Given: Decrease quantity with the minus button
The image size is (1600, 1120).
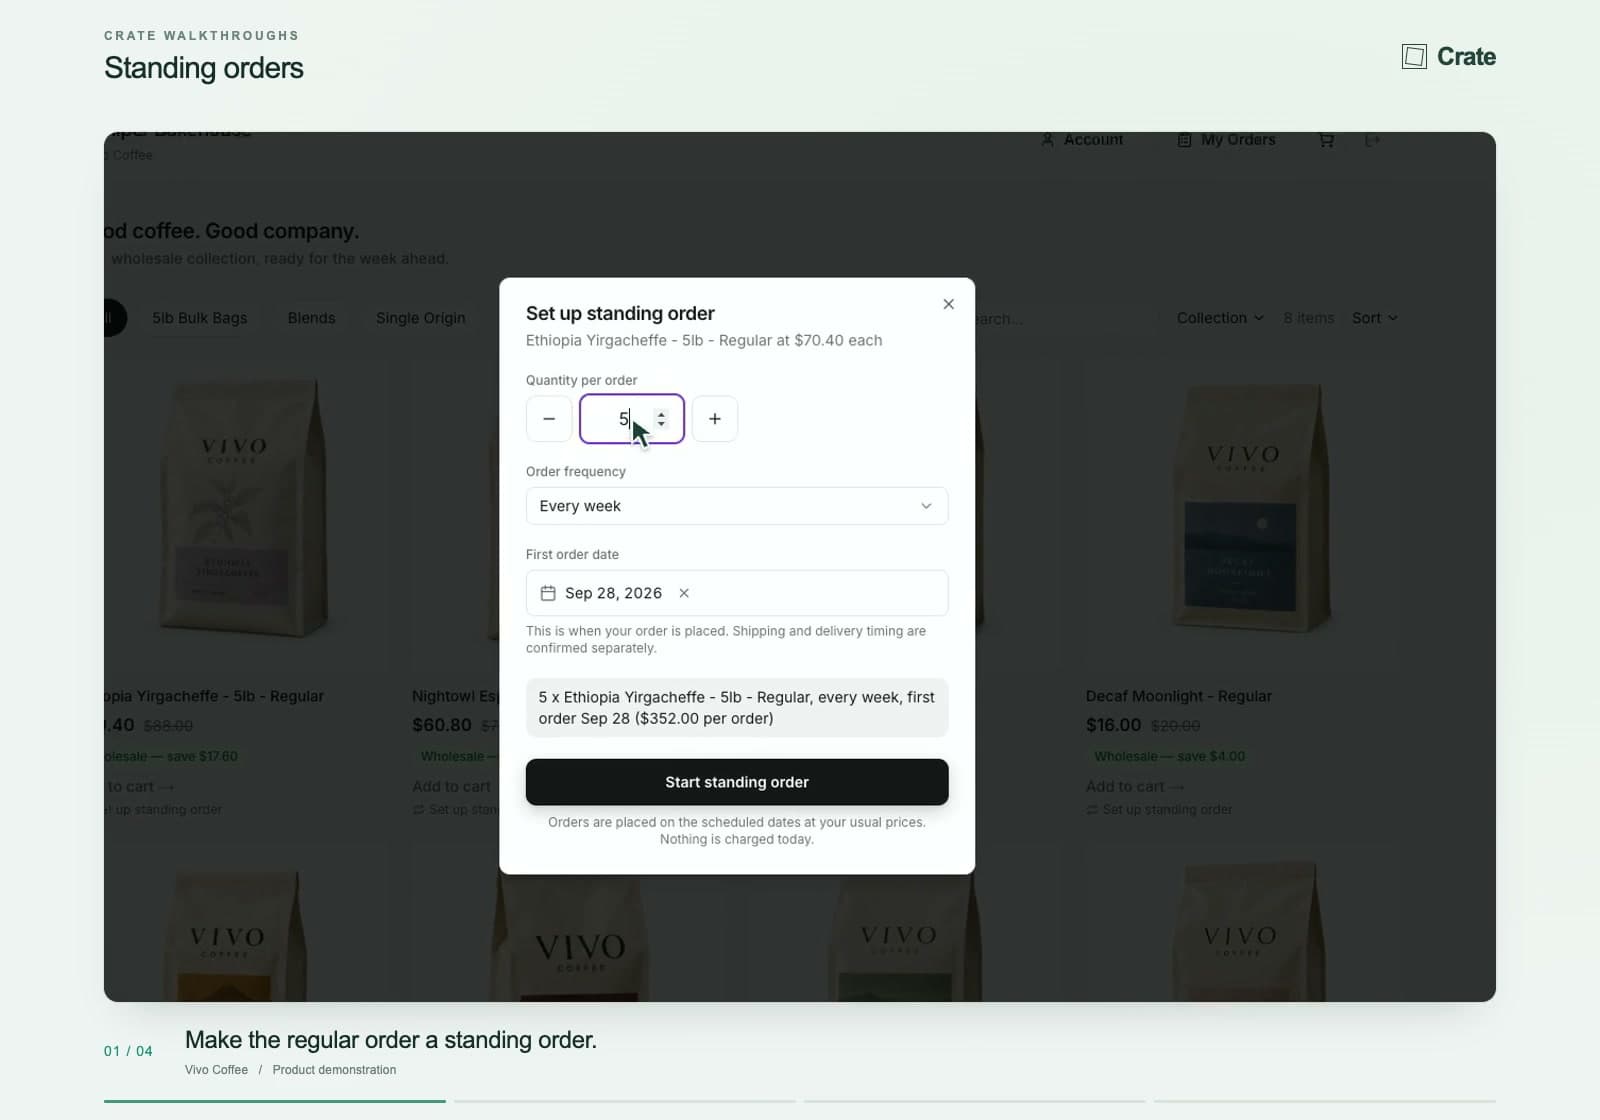Looking at the screenshot, I should 549,419.
